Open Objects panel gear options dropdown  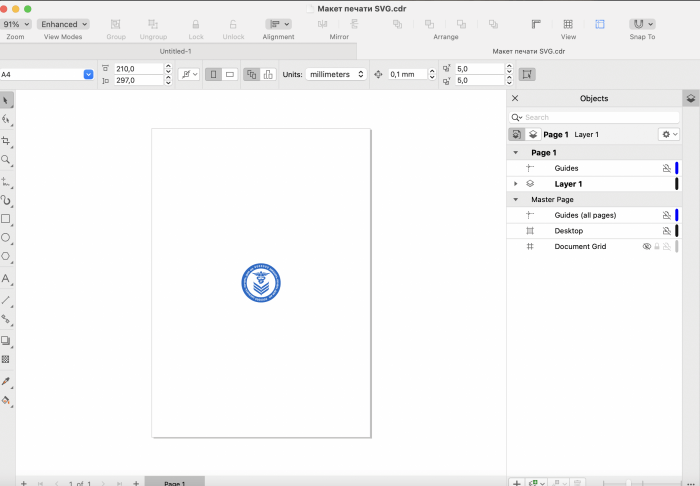(x=669, y=134)
